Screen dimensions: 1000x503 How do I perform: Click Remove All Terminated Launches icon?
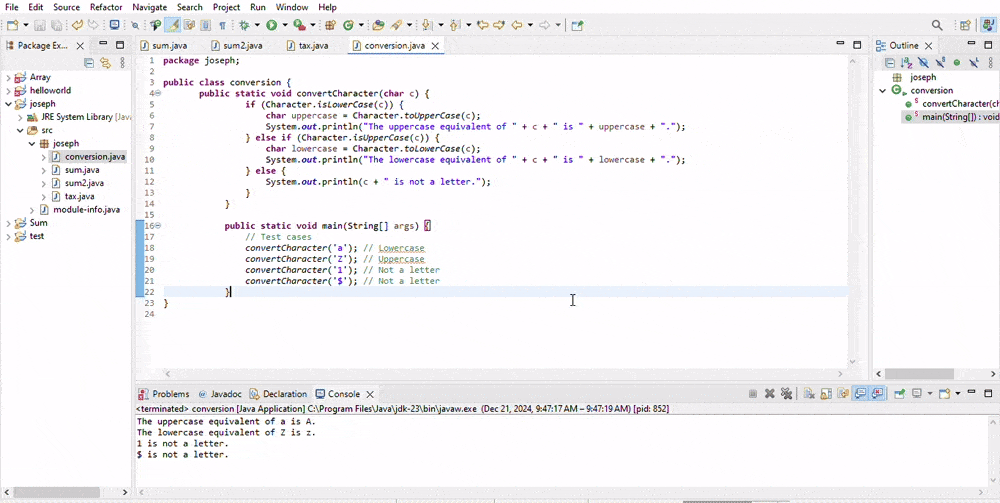click(x=786, y=393)
